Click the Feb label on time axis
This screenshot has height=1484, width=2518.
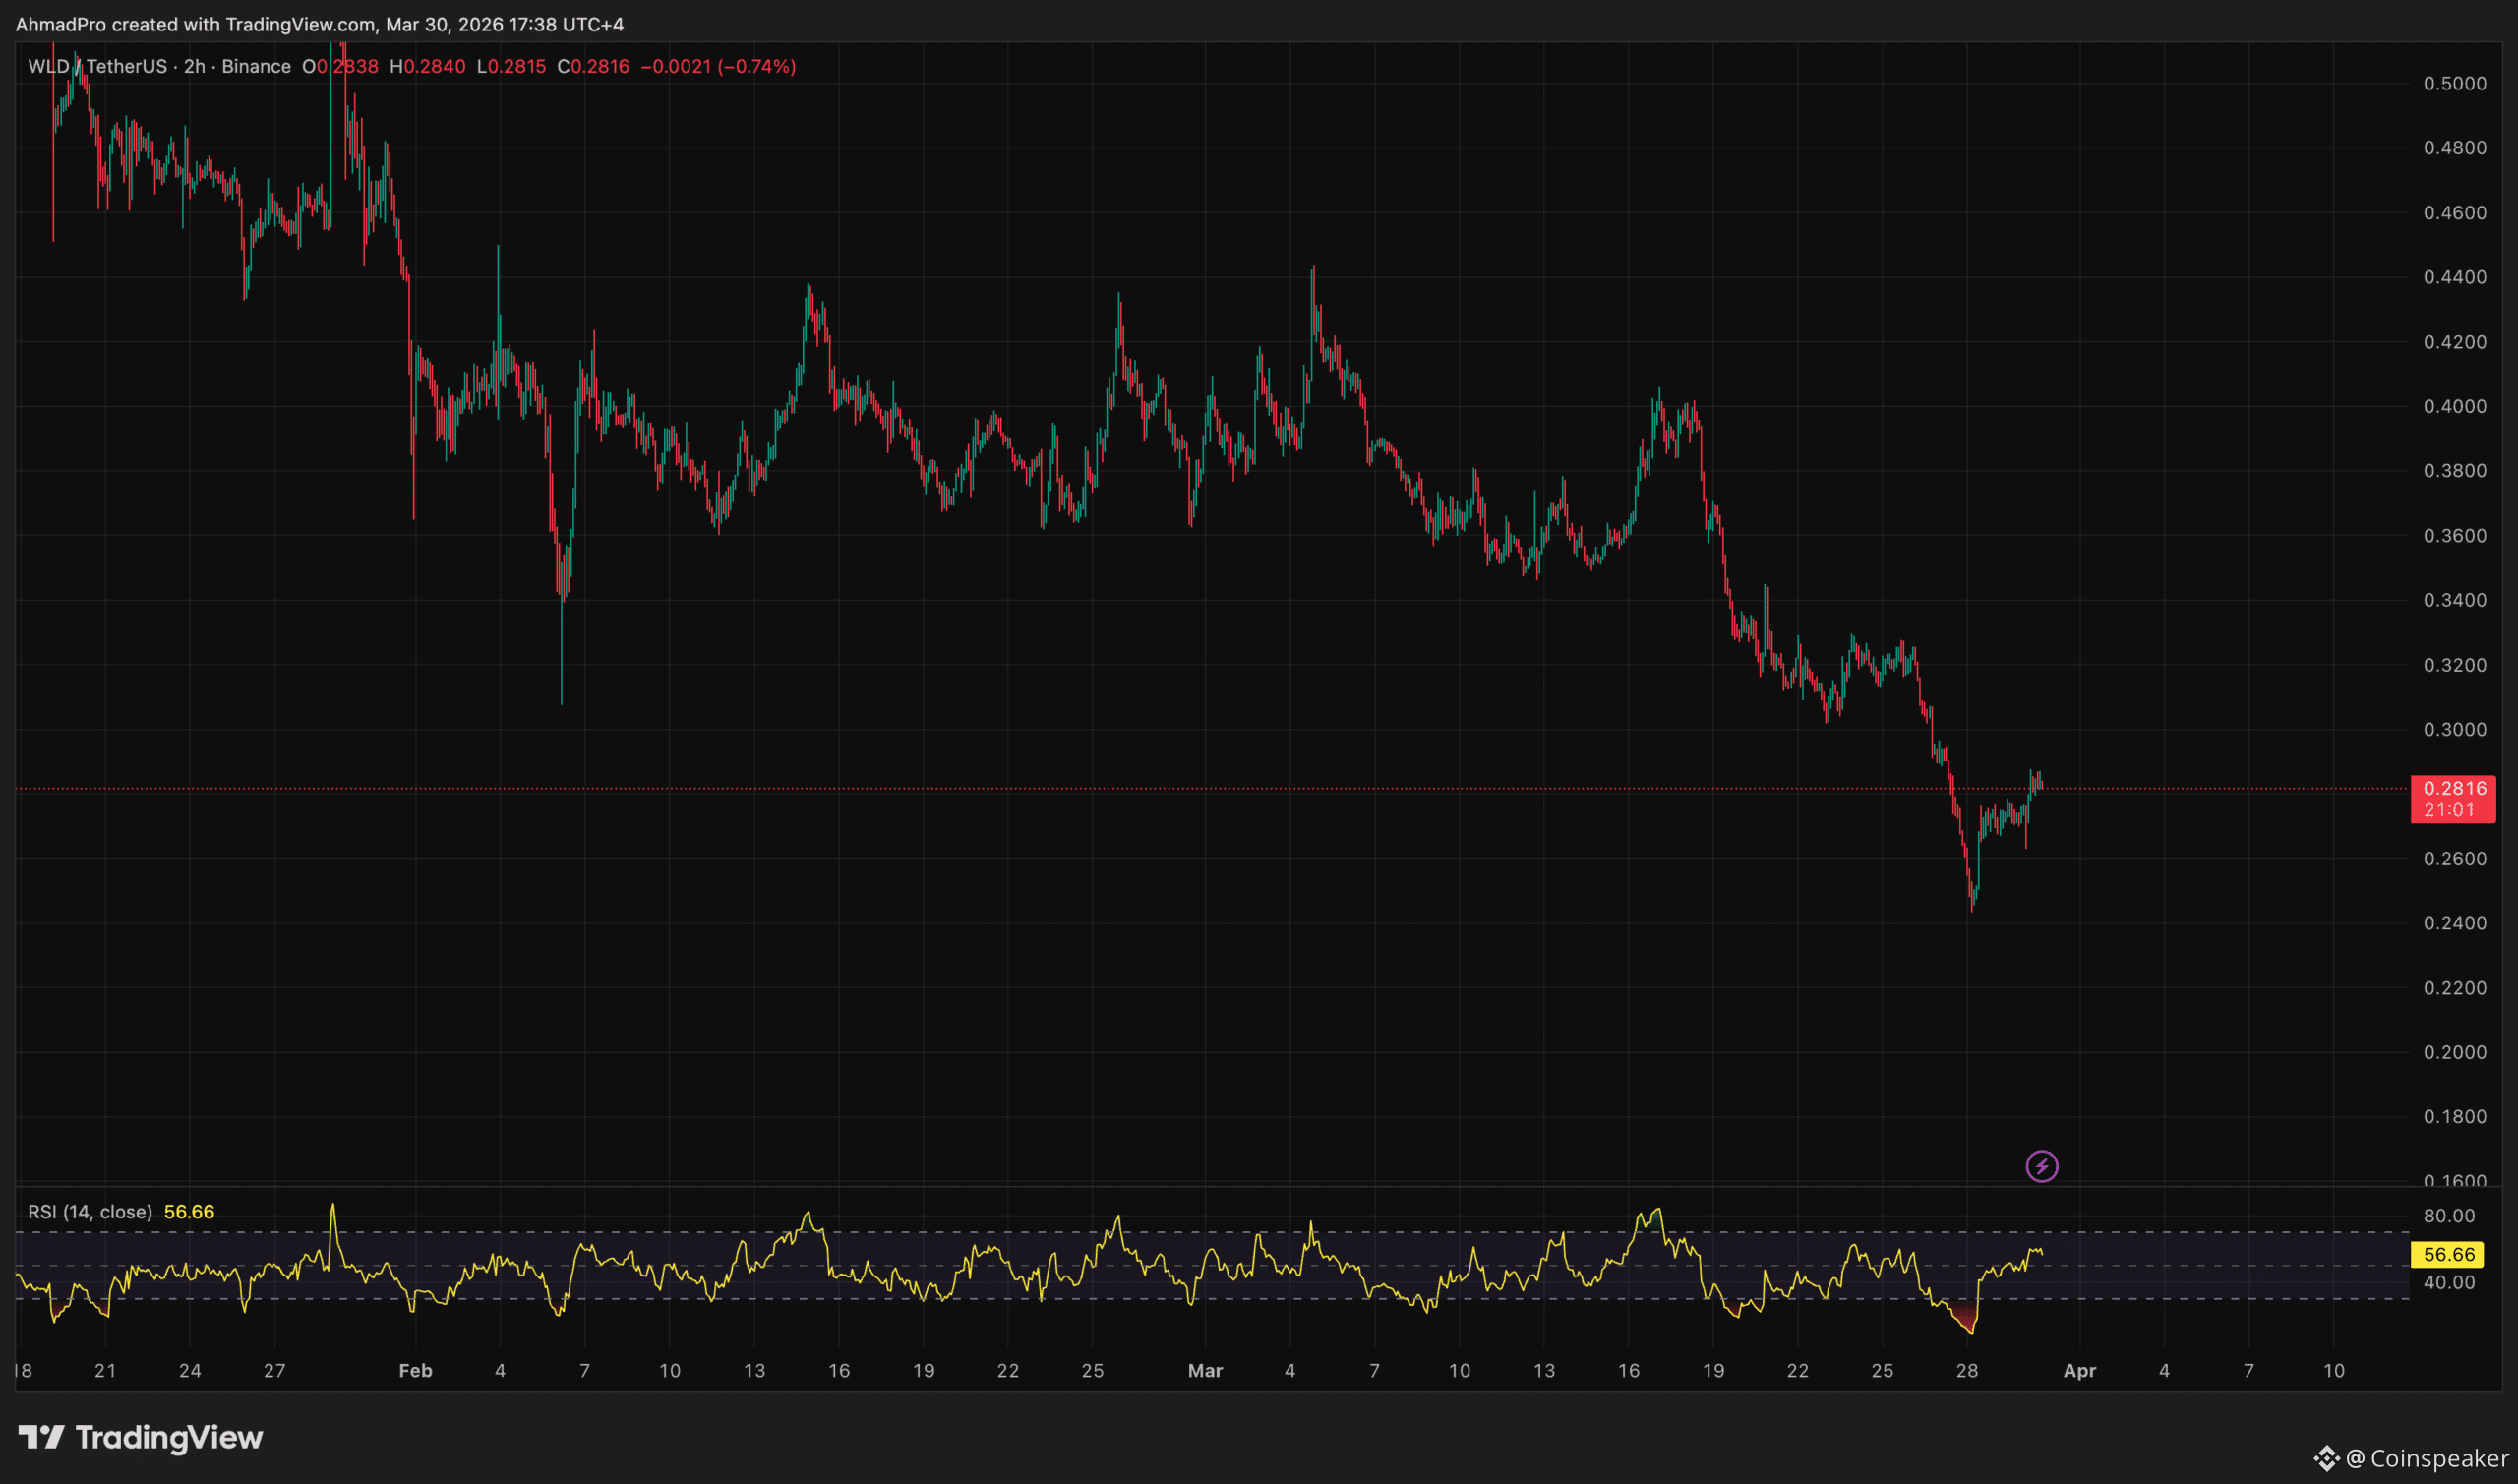click(415, 1371)
